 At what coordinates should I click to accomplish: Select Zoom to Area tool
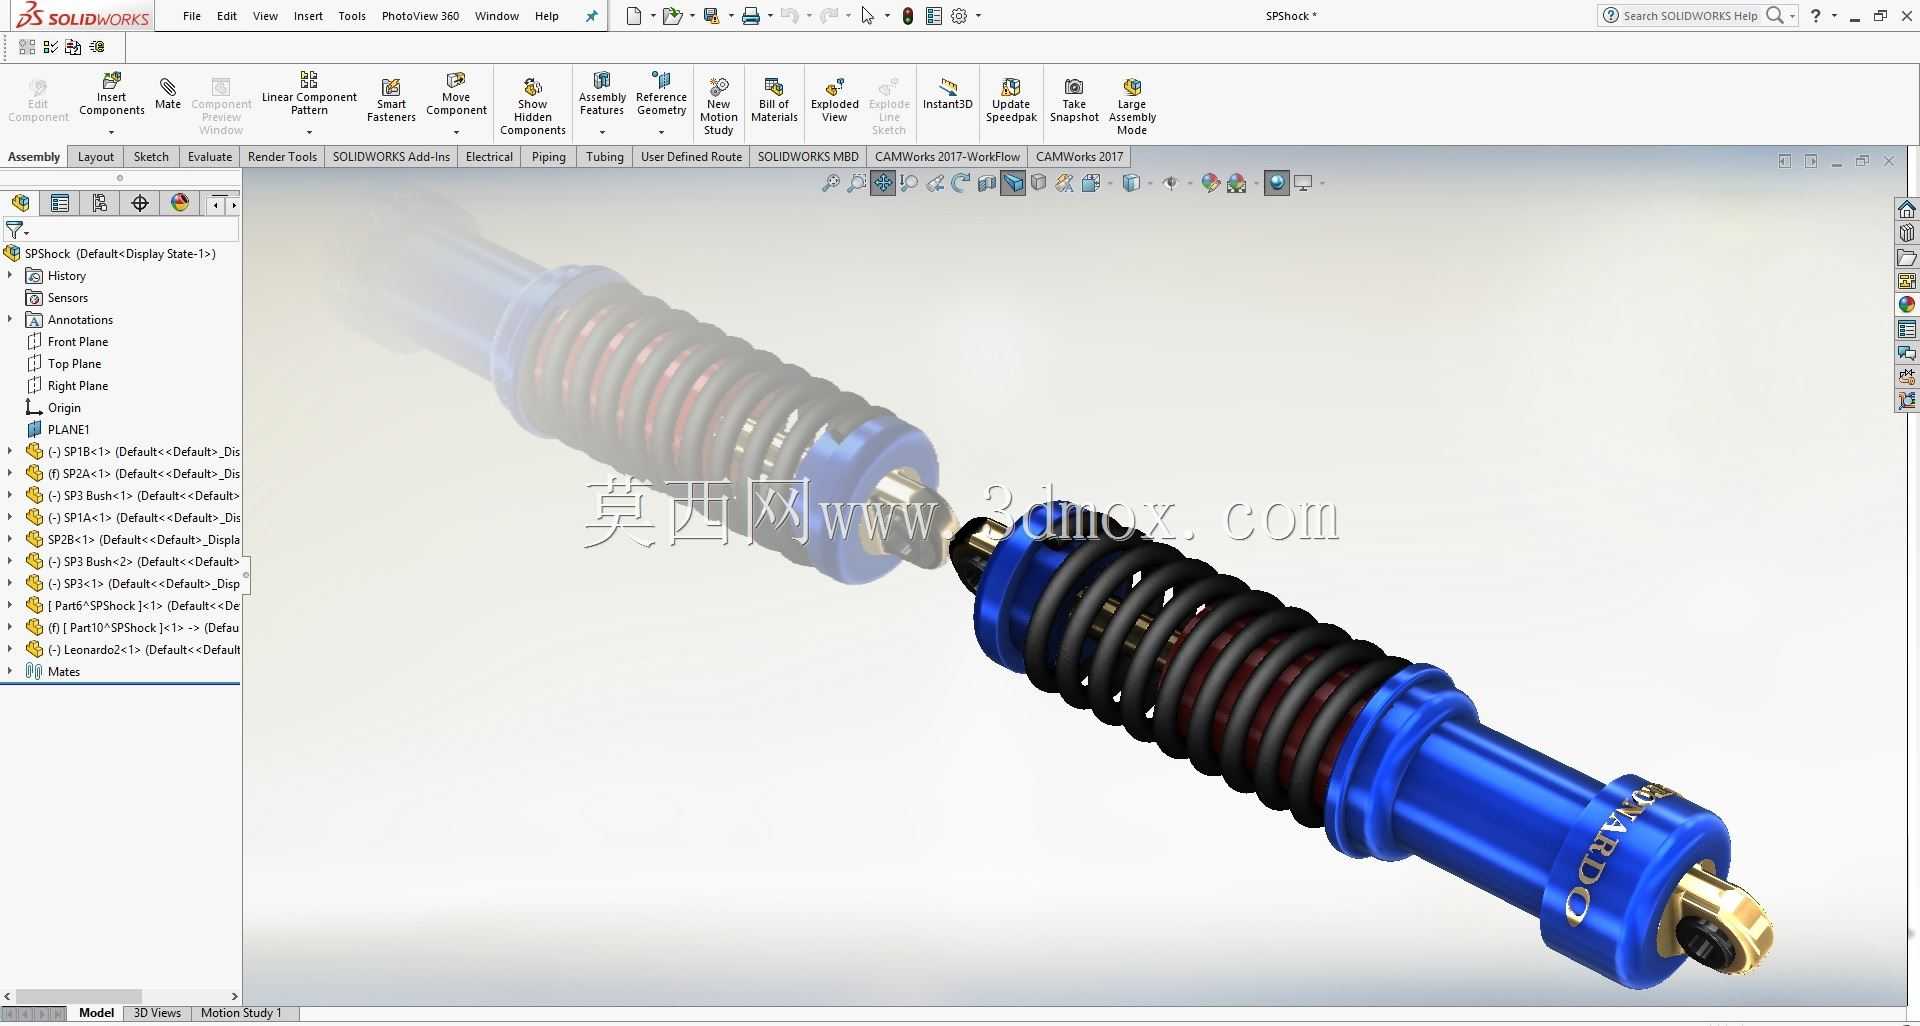(856, 183)
